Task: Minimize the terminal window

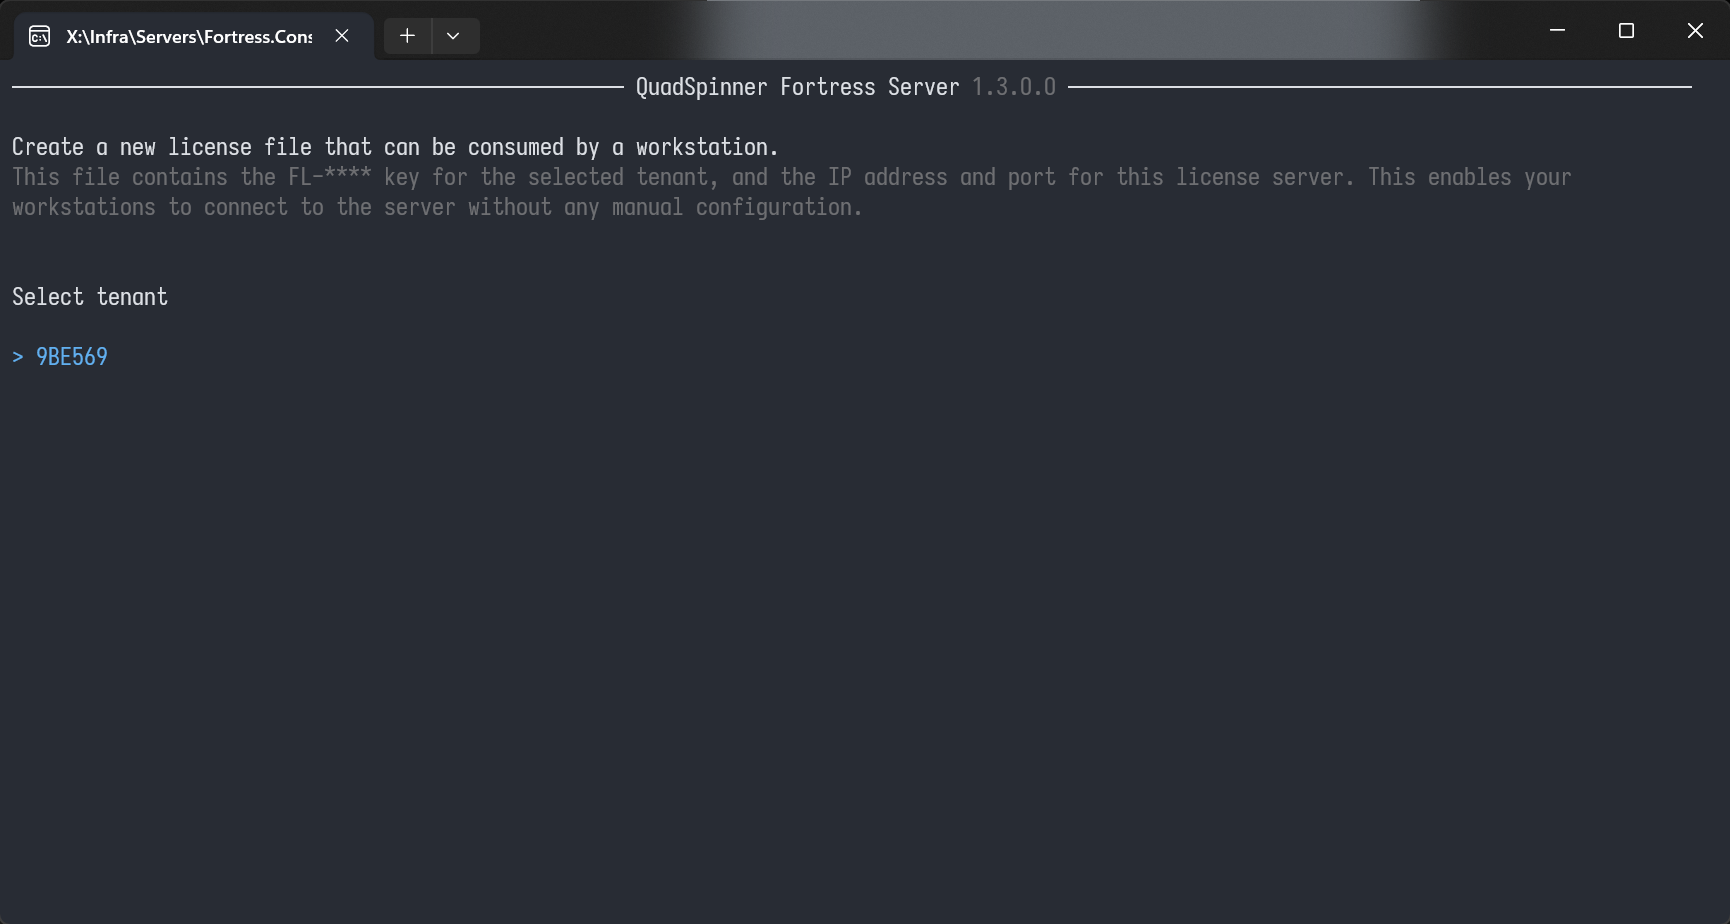Action: [1557, 31]
